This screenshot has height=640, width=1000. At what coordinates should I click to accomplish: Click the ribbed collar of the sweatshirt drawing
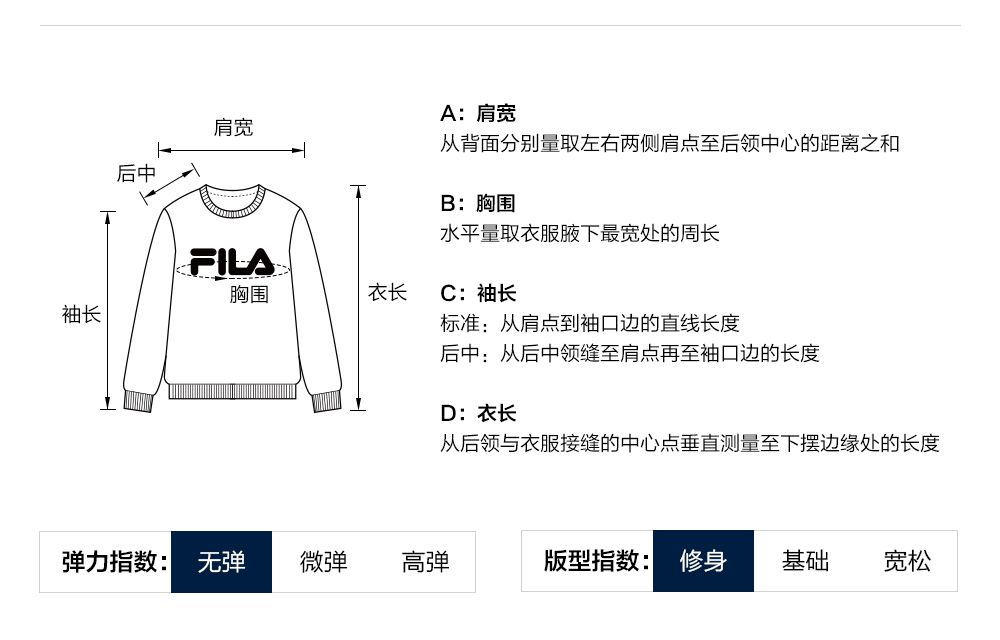click(232, 201)
